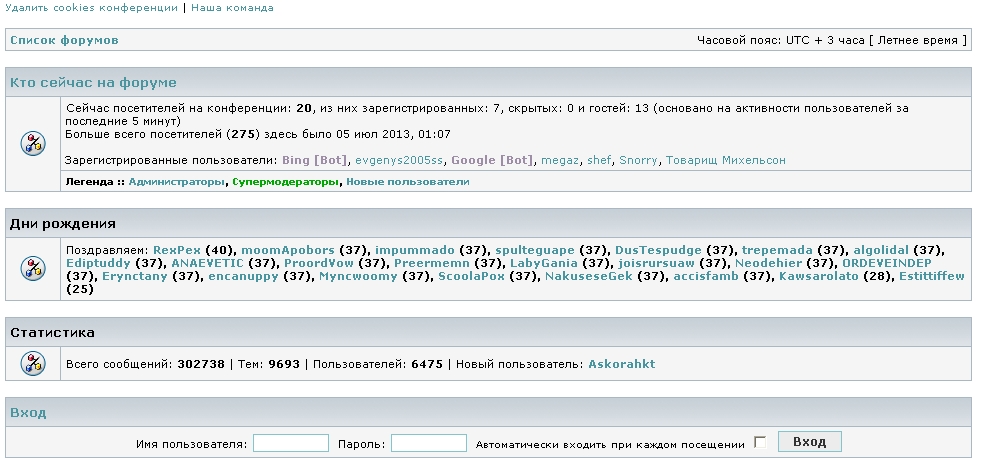Focus the Имя пользователя username field
981x458 pixels.
tap(291, 443)
